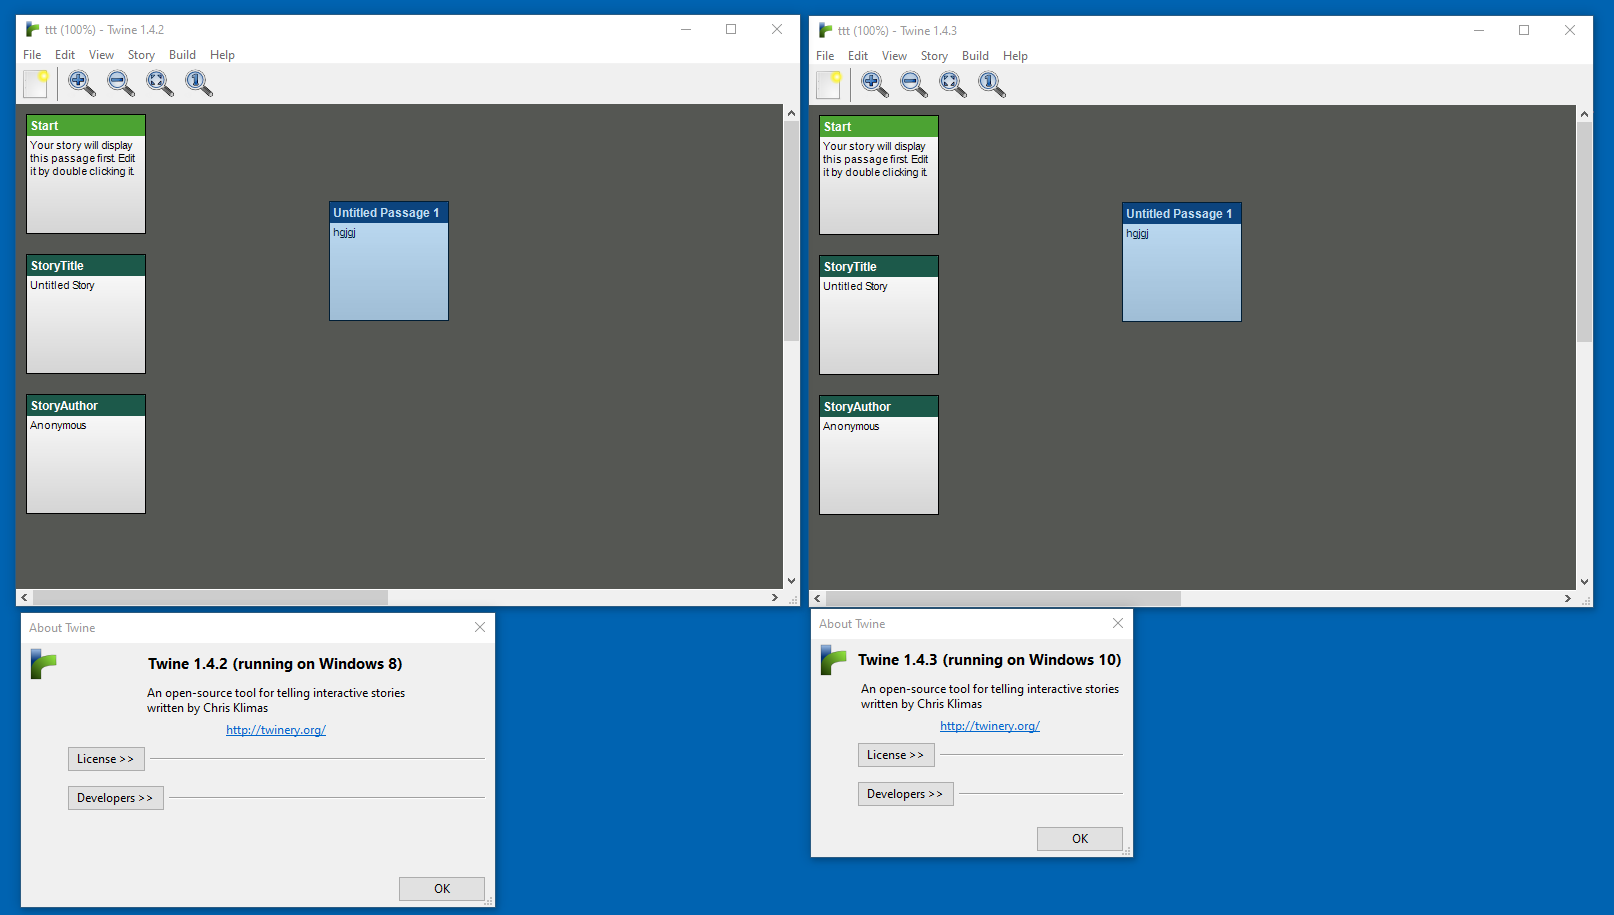The image size is (1614, 915).
Task: Fit story to window in Twine 1.4.3
Action: pos(952,85)
